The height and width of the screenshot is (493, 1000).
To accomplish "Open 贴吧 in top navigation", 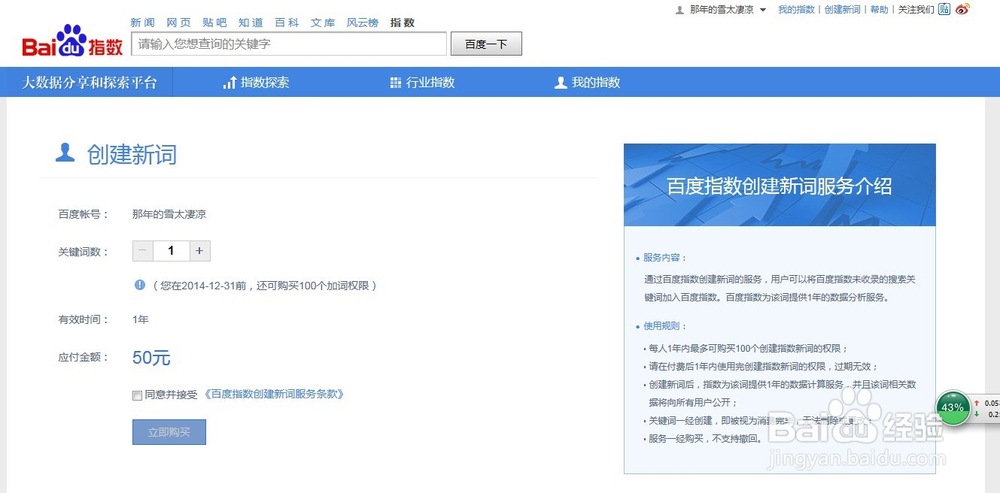I will [x=214, y=22].
